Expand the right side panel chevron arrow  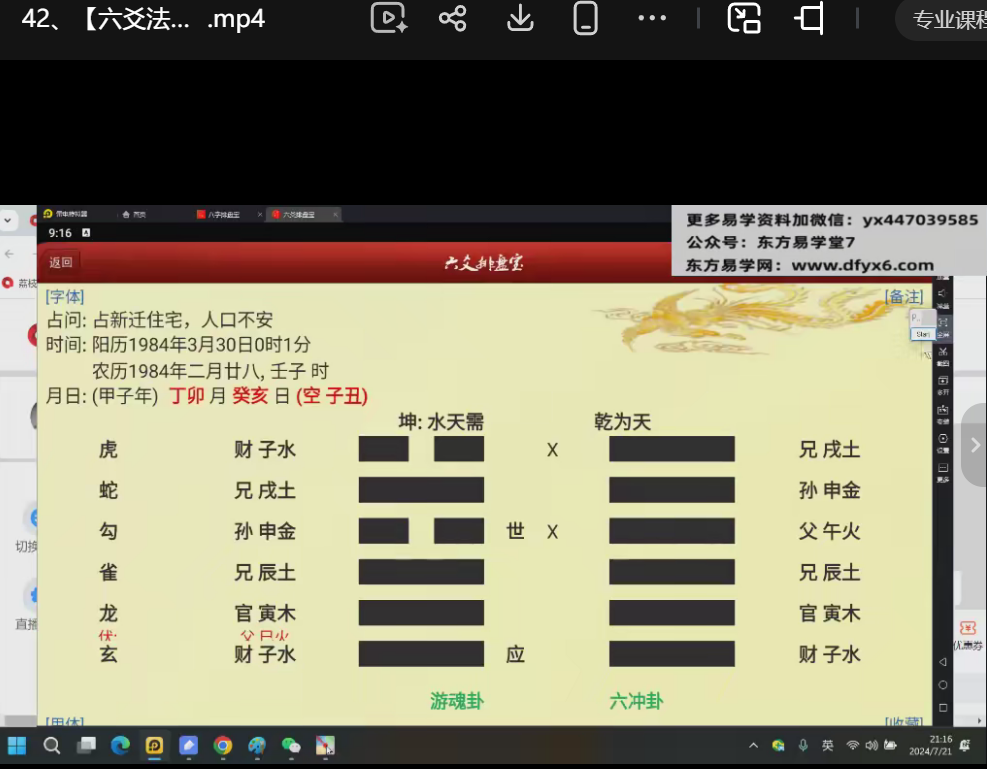point(975,445)
